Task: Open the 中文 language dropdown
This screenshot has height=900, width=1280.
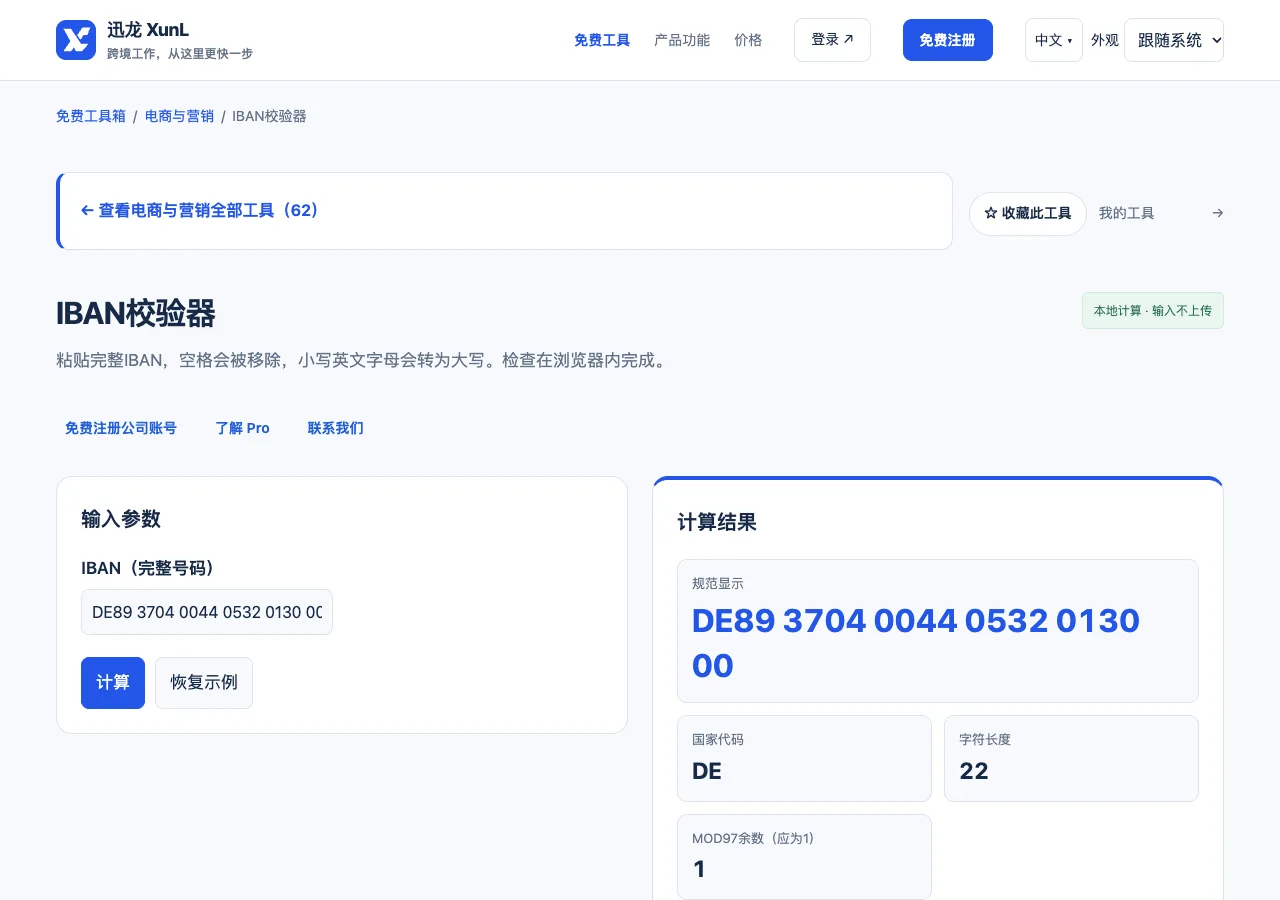Action: [x=1053, y=40]
